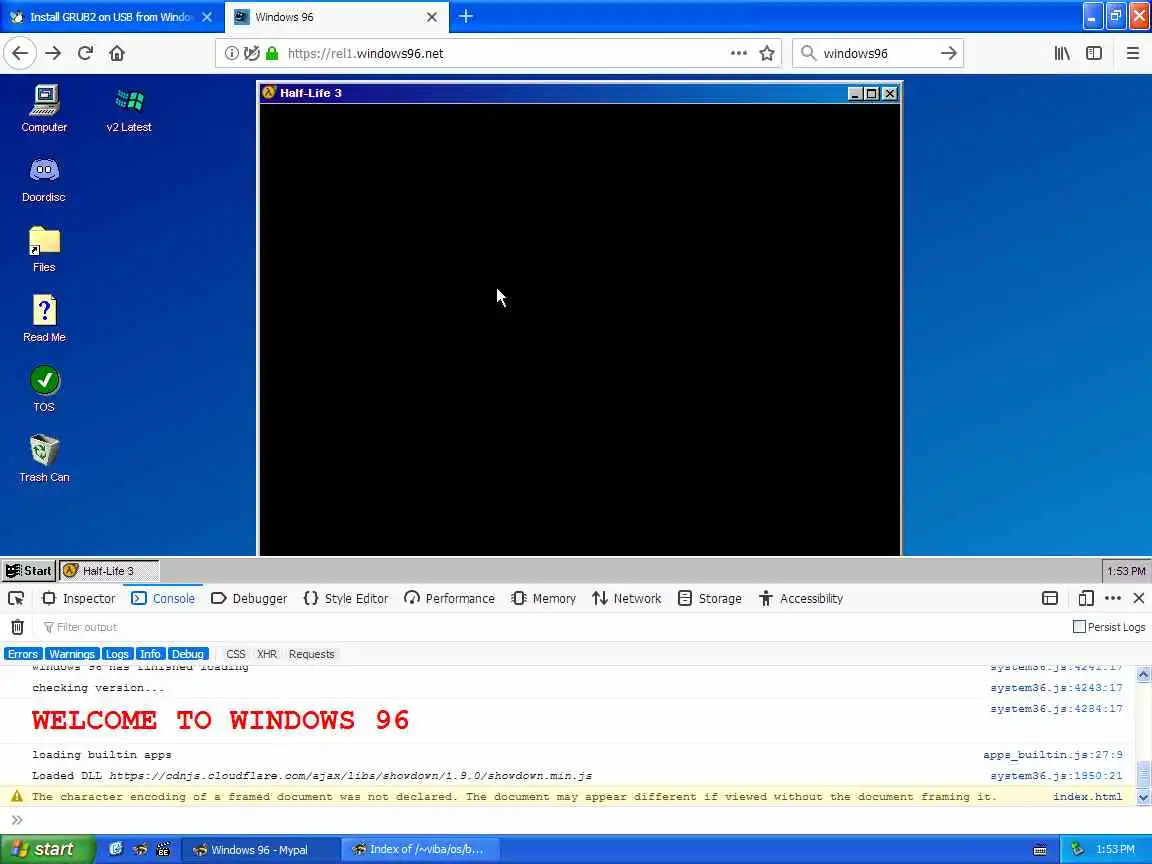Toggle responsive design mode icon
This screenshot has width=1152, height=864.
(x=1086, y=598)
